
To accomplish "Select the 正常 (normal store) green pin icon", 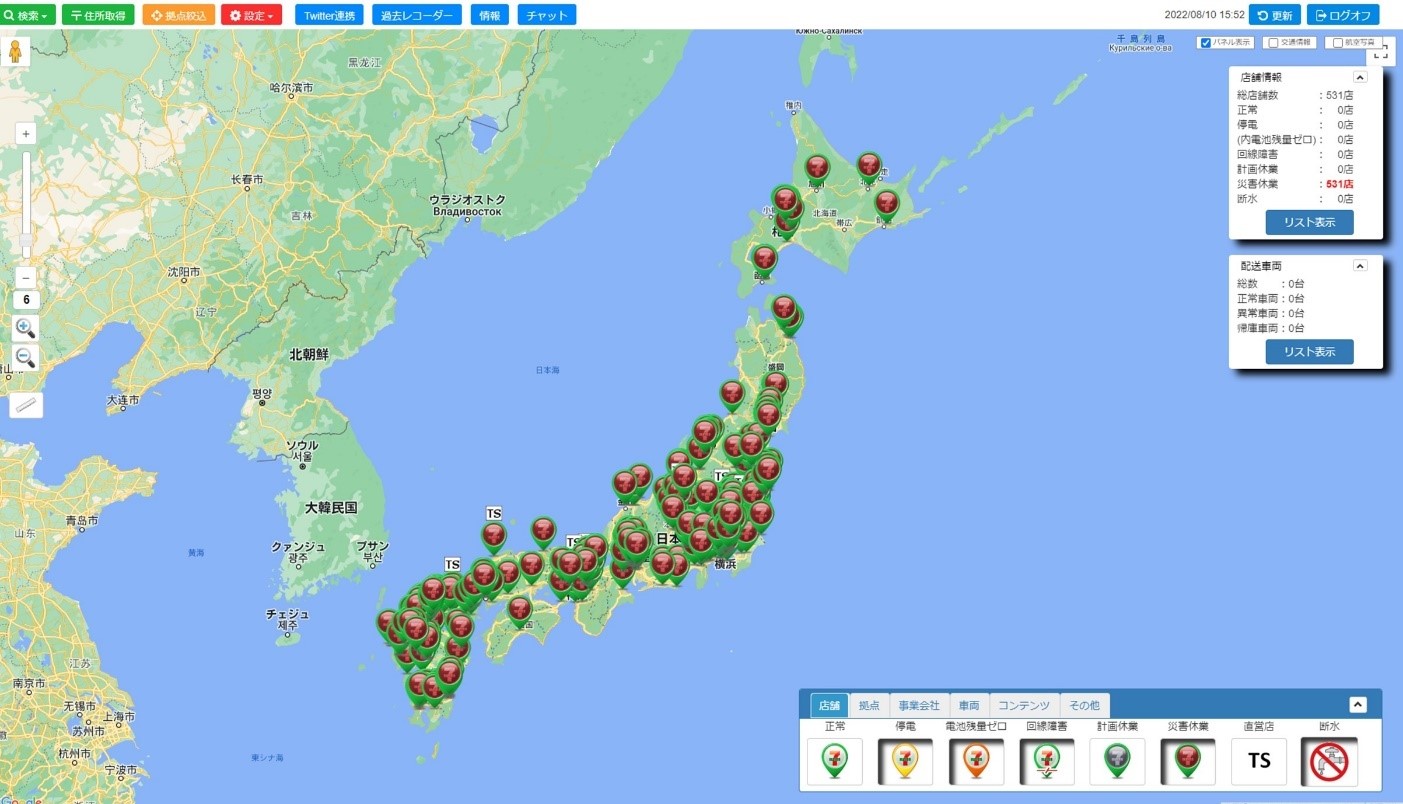I will [x=834, y=761].
